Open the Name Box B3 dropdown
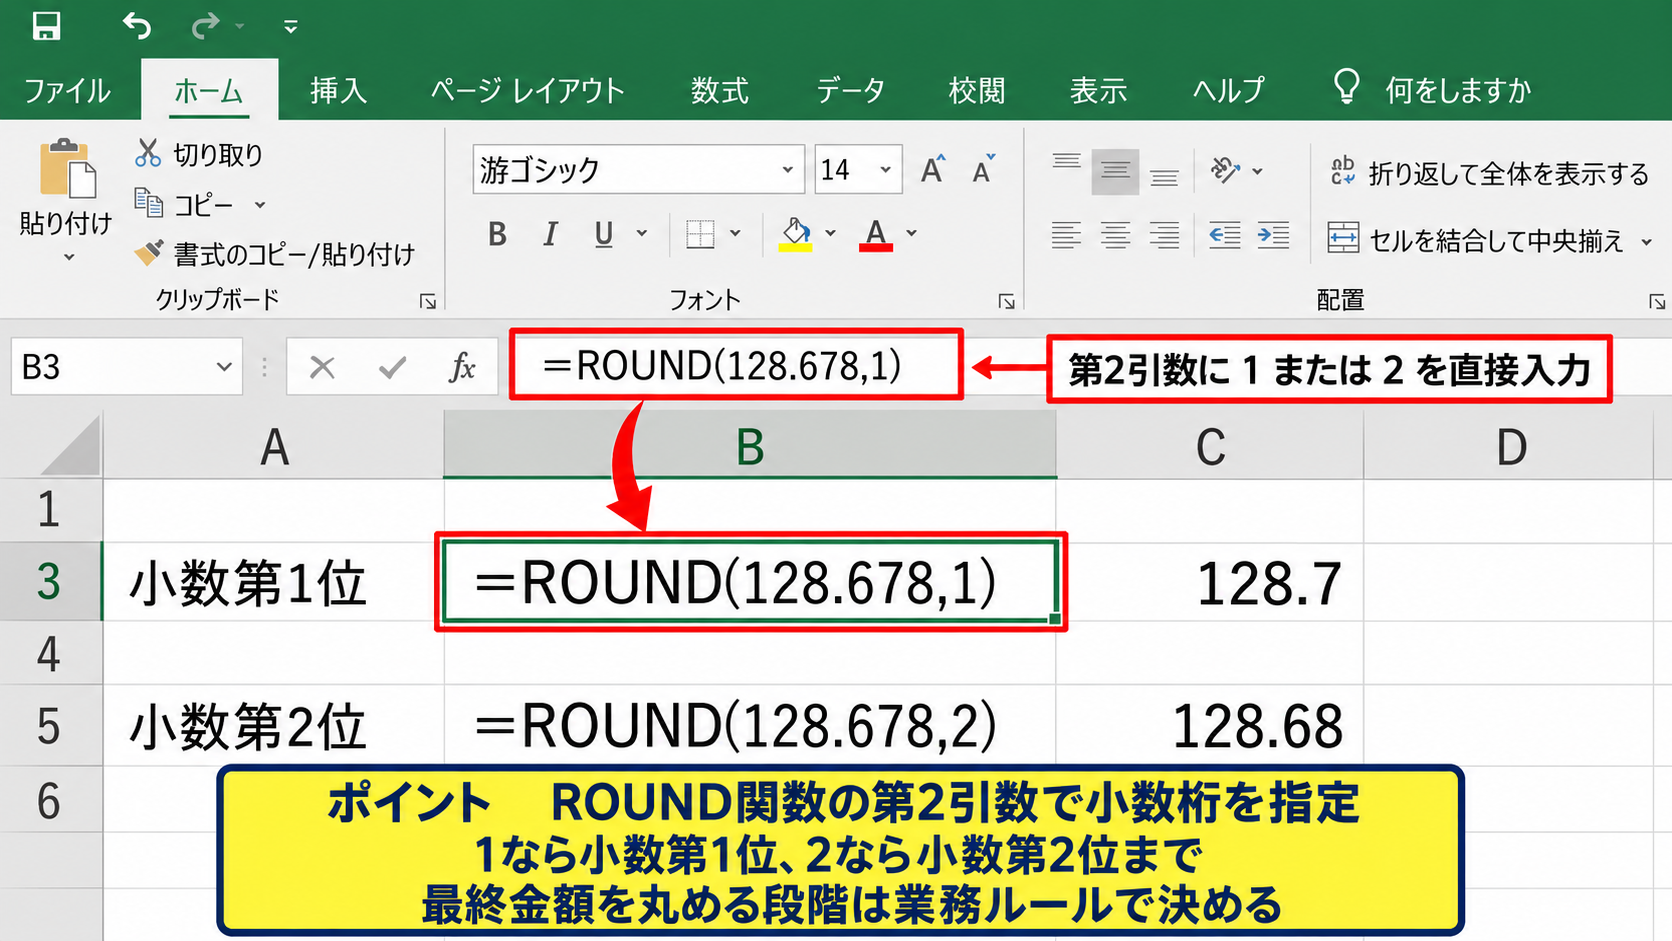This screenshot has height=941, width=1672. [224, 367]
